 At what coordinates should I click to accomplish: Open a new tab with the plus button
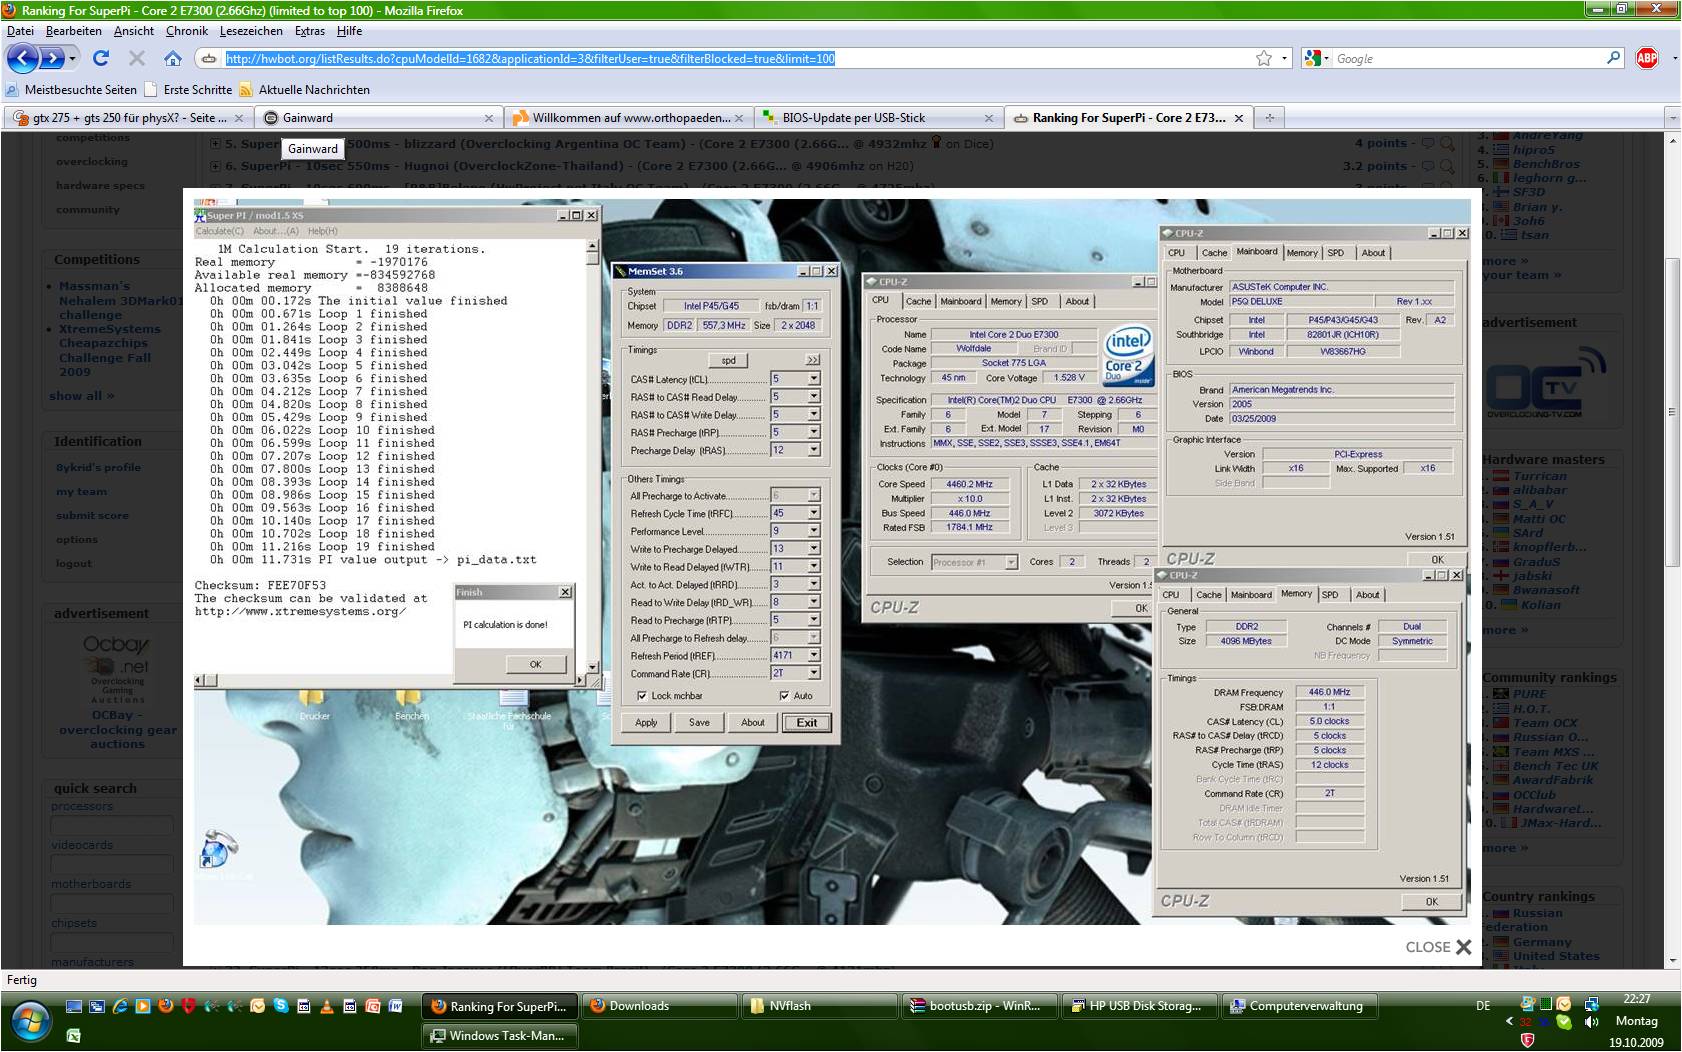tap(1270, 117)
